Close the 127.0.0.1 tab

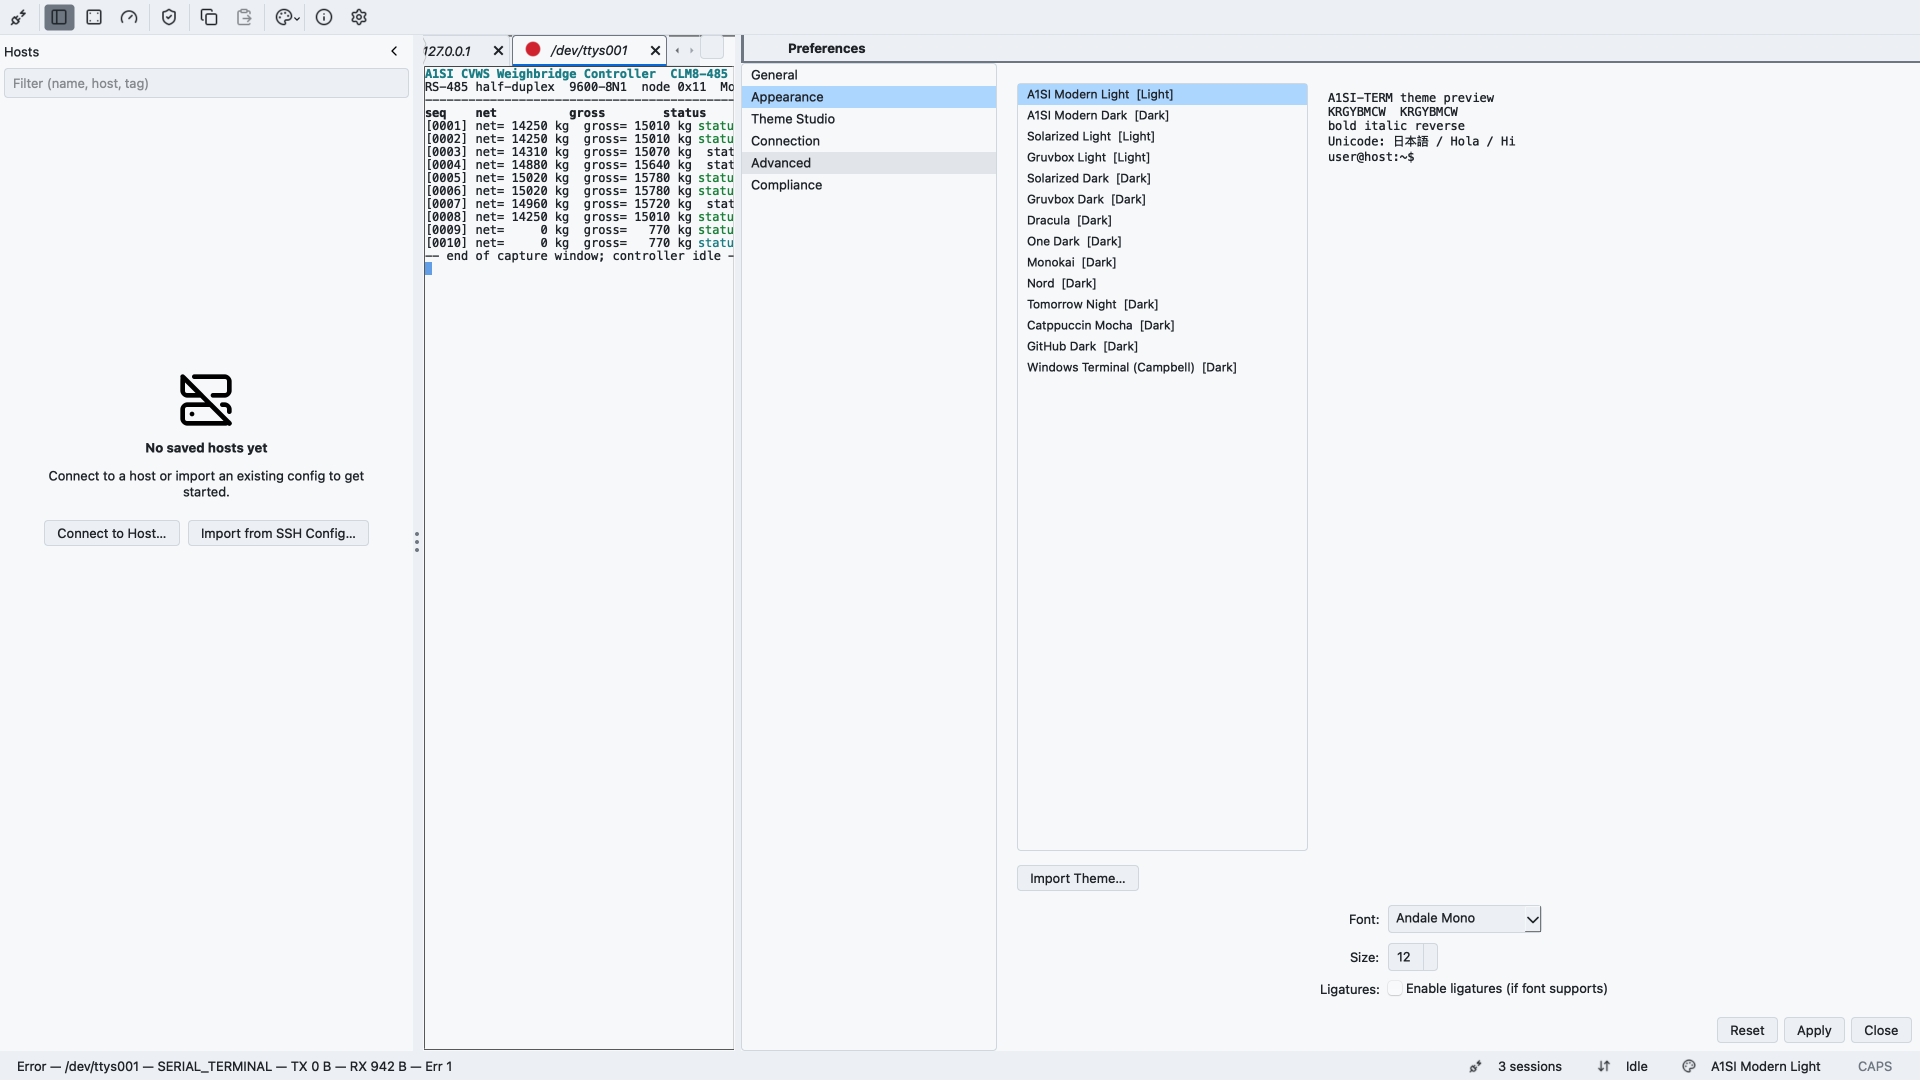click(498, 51)
